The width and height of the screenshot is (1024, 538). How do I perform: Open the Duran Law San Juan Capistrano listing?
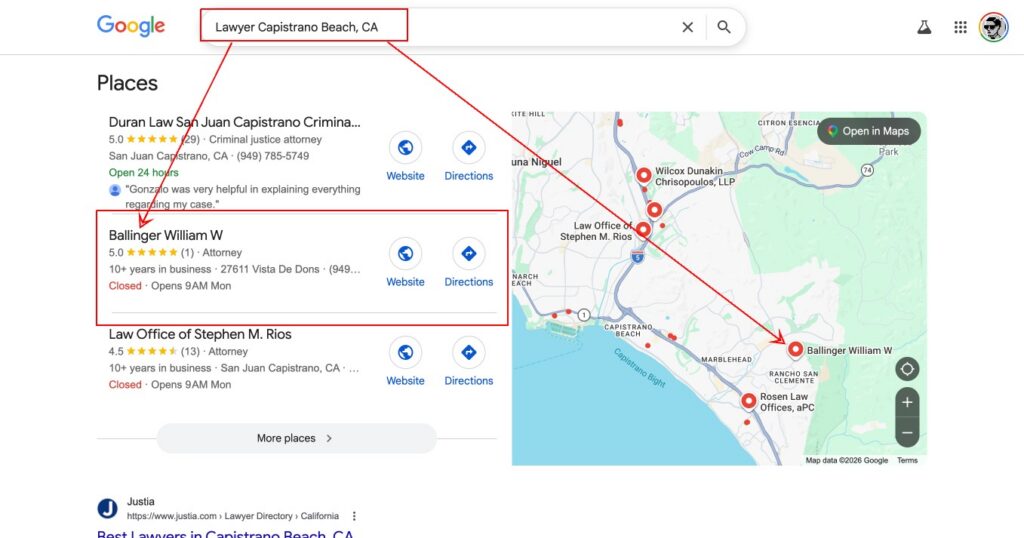pyautogui.click(x=234, y=122)
